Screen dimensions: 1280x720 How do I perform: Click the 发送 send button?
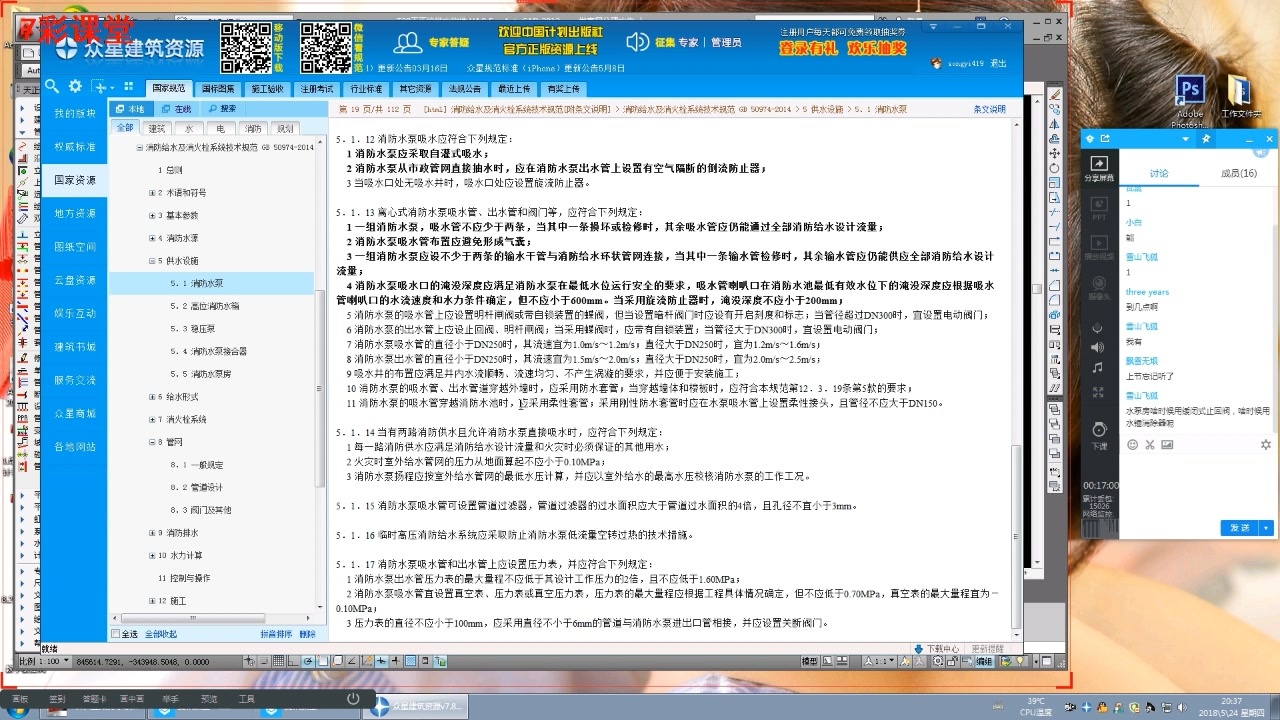1239,527
